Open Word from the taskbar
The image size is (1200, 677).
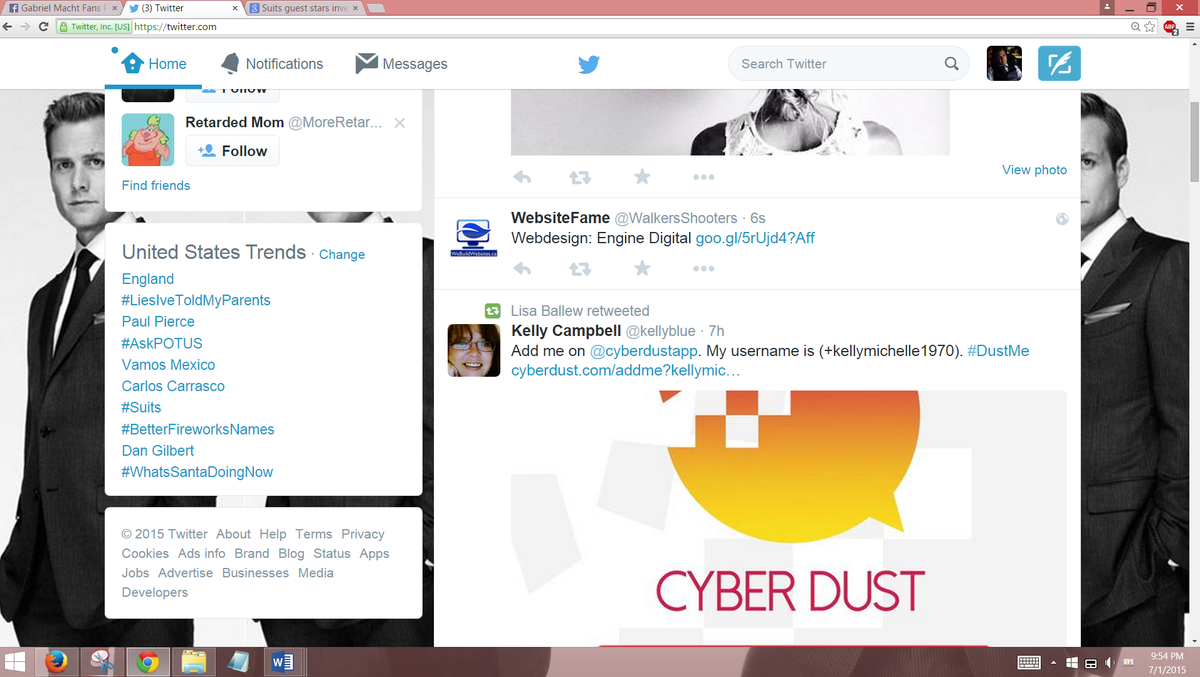(x=283, y=662)
